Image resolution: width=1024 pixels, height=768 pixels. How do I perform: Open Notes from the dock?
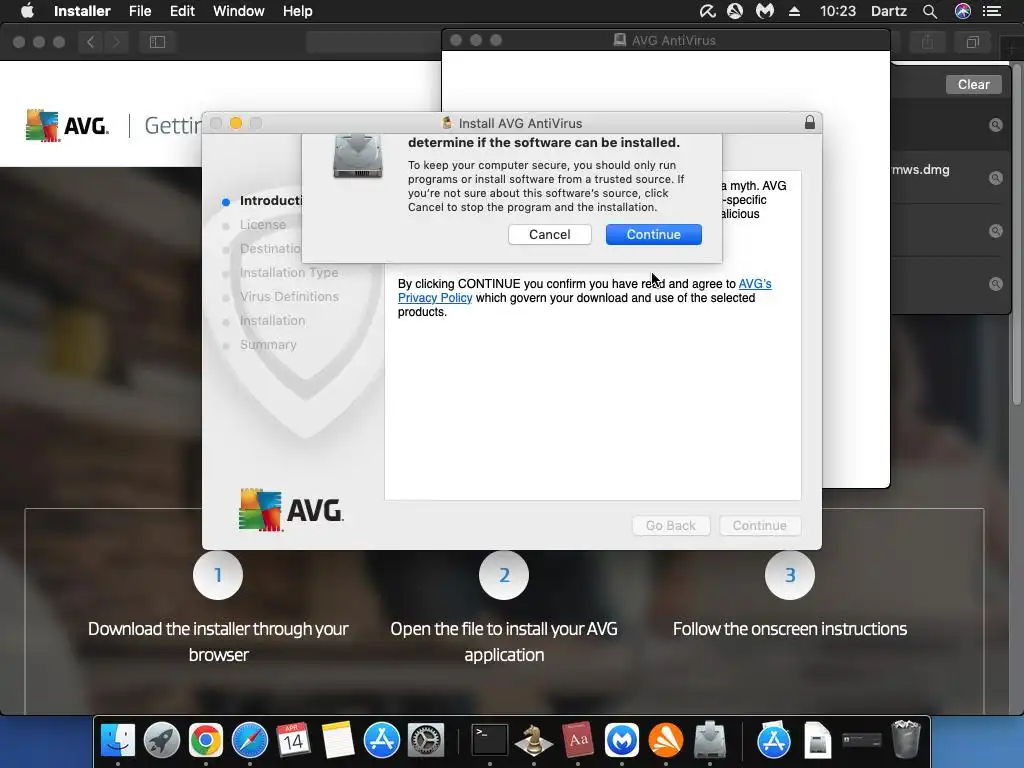click(337, 741)
